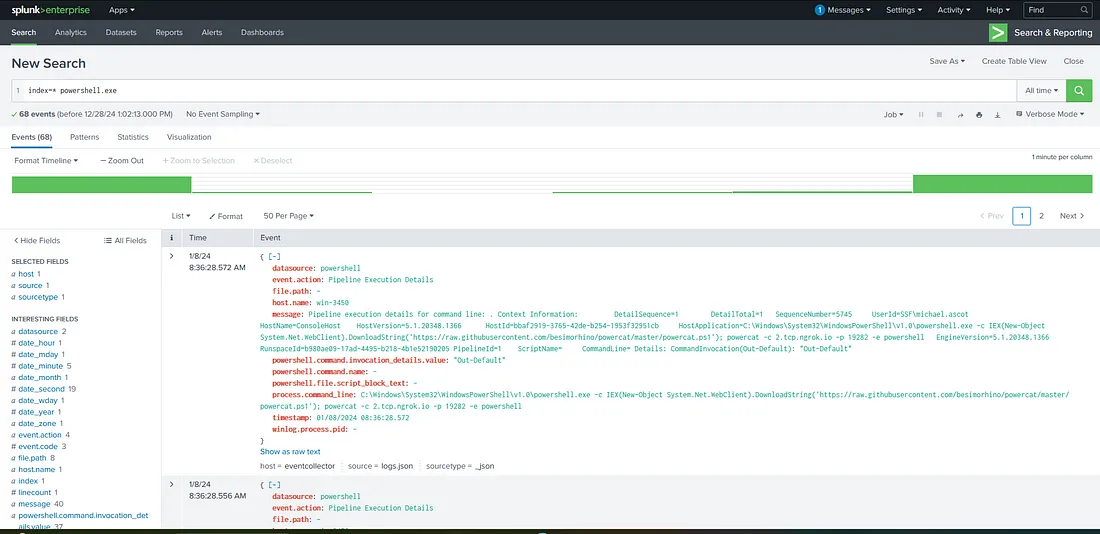Print the search results
The height and width of the screenshot is (534, 1100).
pos(979,114)
